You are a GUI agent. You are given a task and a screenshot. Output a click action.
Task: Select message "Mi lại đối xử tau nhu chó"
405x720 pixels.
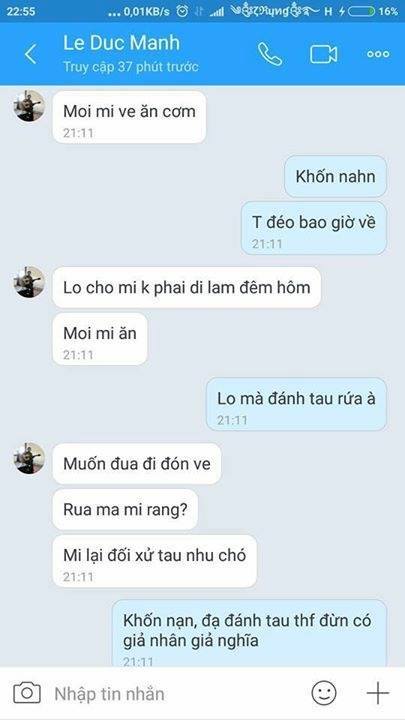(155, 561)
